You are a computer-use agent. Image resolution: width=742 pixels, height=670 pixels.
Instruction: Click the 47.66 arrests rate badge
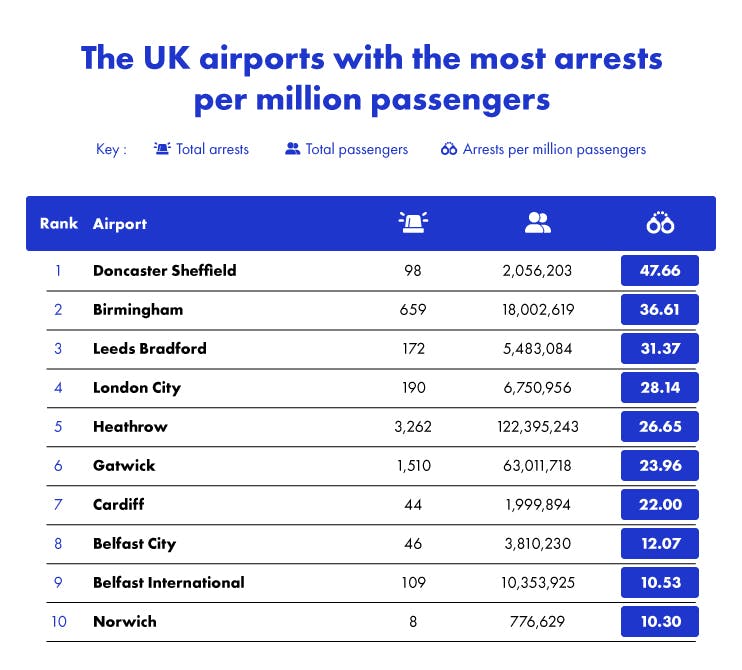(x=659, y=271)
